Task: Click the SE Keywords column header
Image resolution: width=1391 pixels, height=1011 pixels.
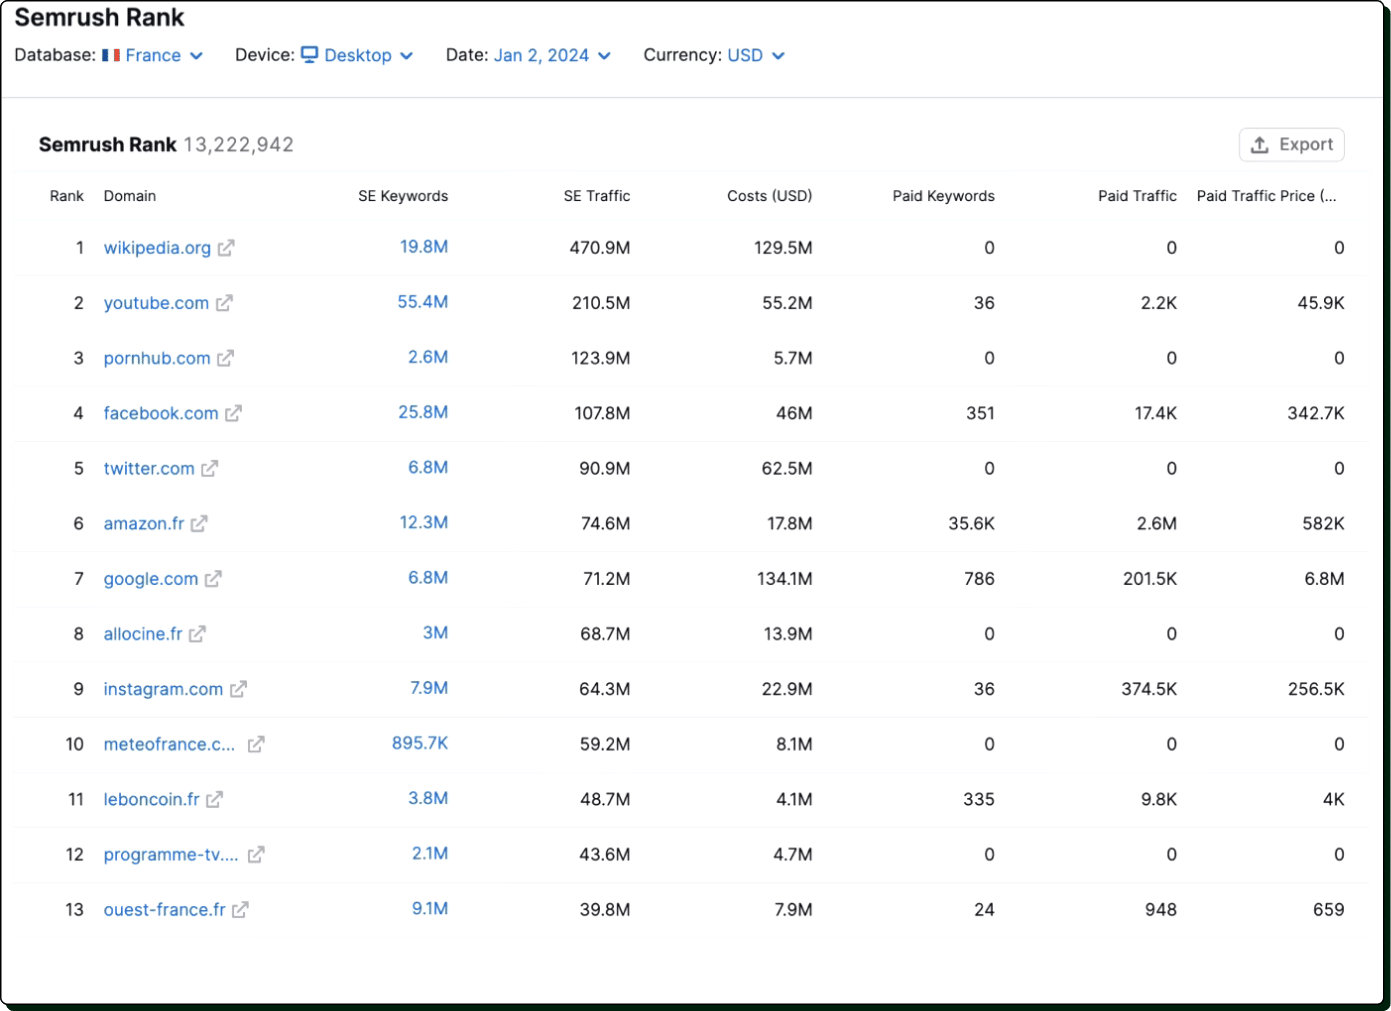Action: (403, 196)
